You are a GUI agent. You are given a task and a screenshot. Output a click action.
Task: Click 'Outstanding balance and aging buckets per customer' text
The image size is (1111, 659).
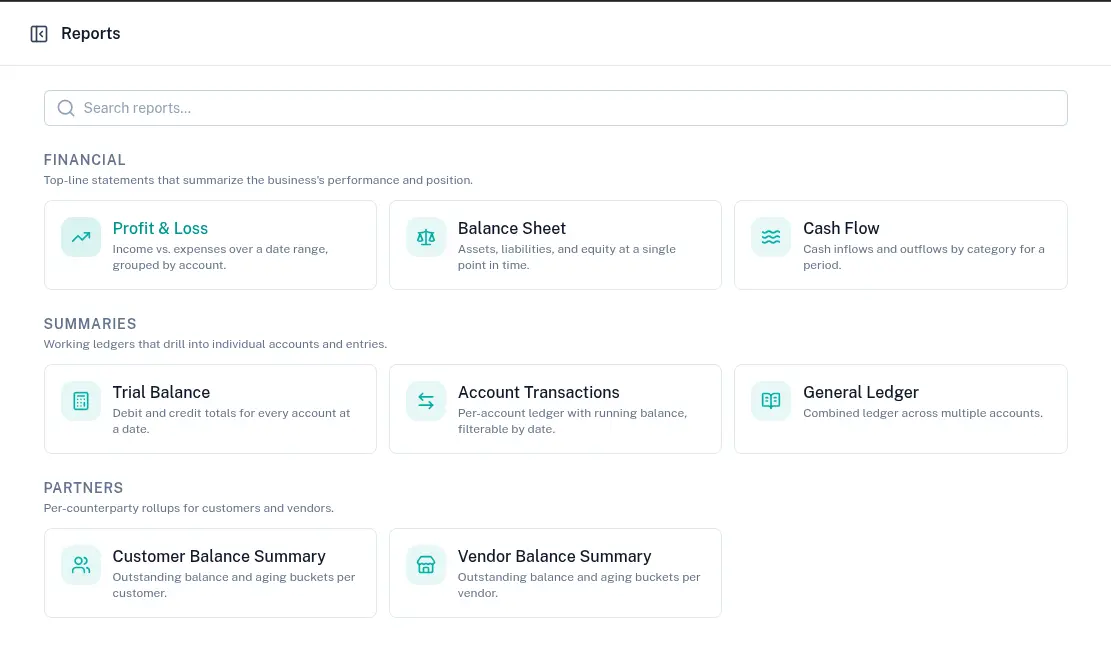(x=234, y=585)
